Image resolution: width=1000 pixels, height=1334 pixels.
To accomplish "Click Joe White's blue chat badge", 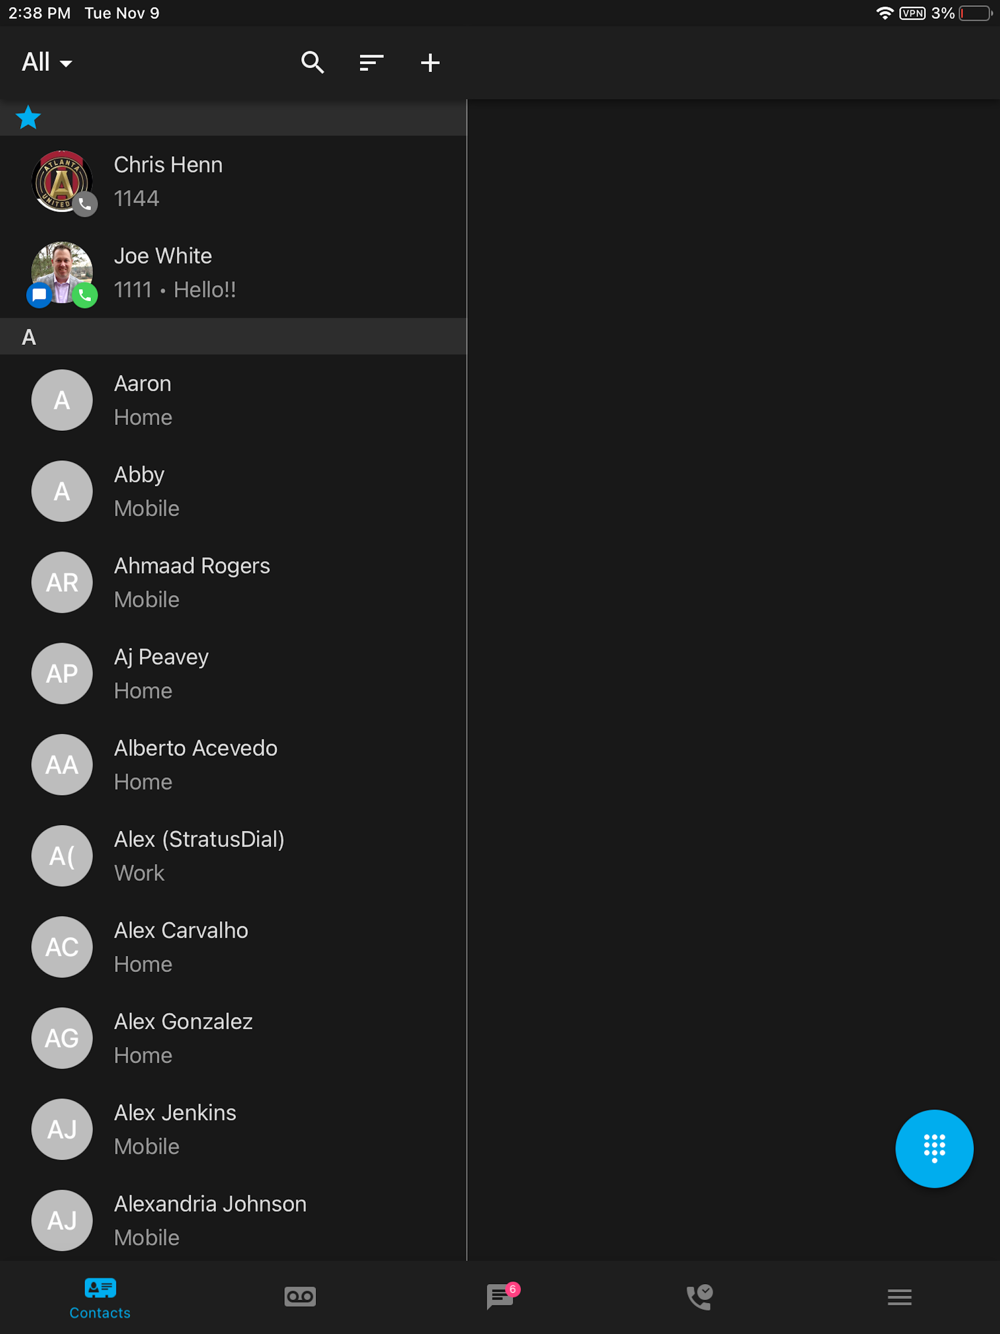I will 39,295.
